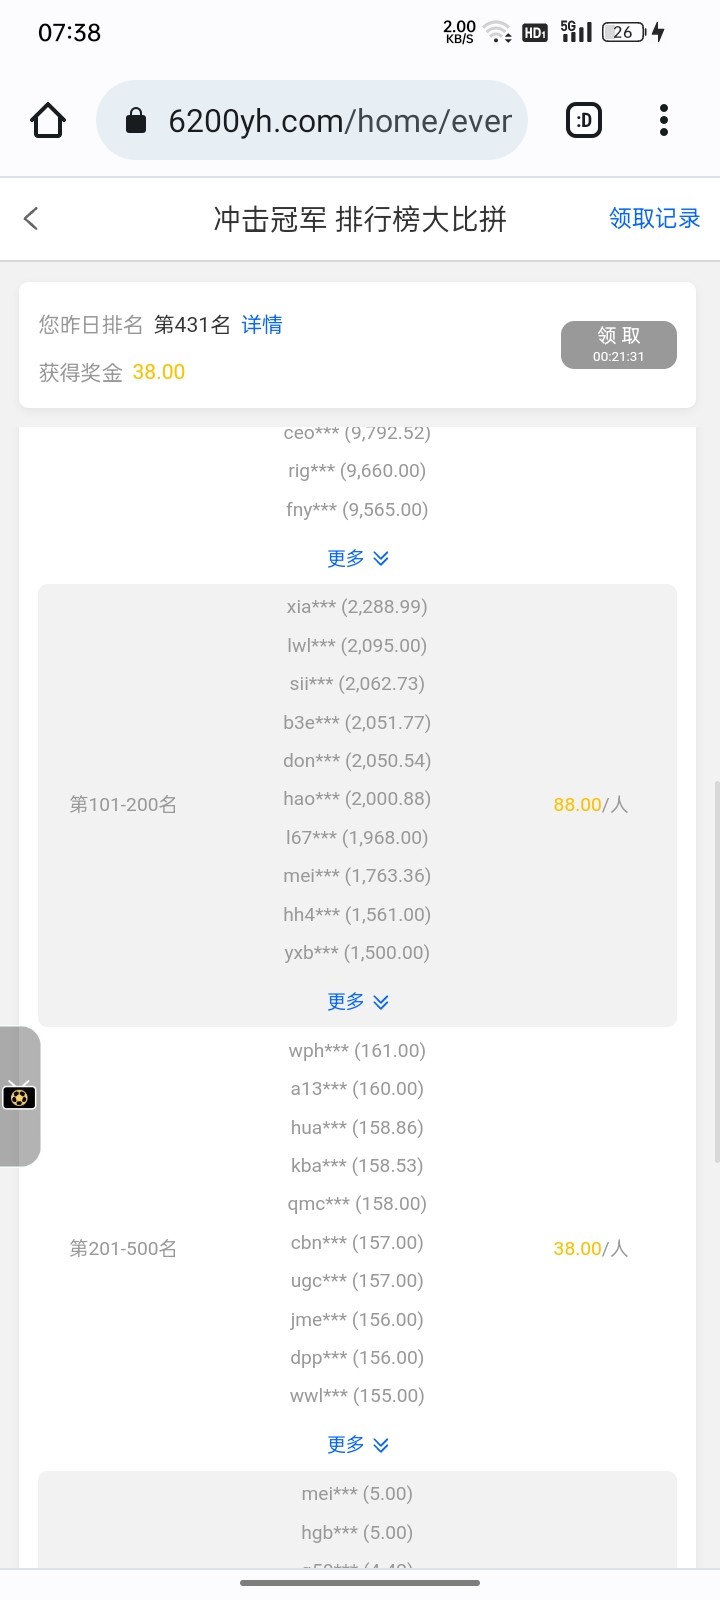Tap the back arrow icon
This screenshot has width=720, height=1600.
32,218
